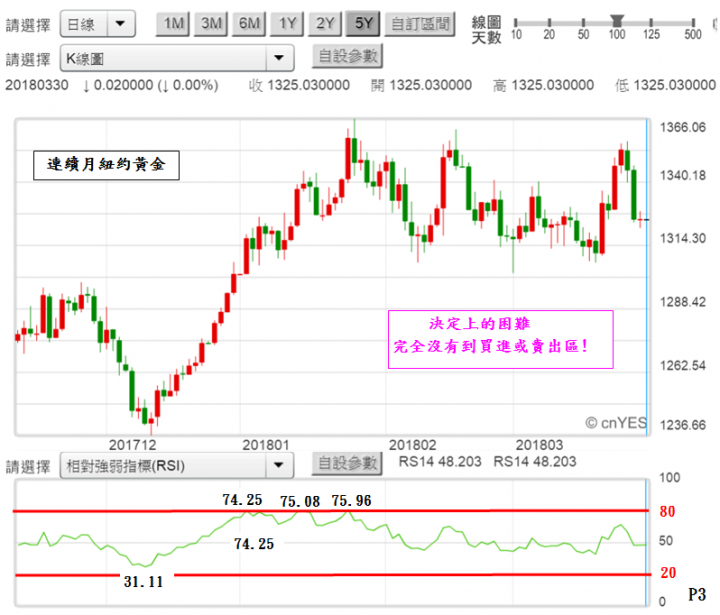The height and width of the screenshot is (615, 720).
Task: Open the 相對強弱指標(RSI) indicator dropdown
Action: (x=177, y=466)
